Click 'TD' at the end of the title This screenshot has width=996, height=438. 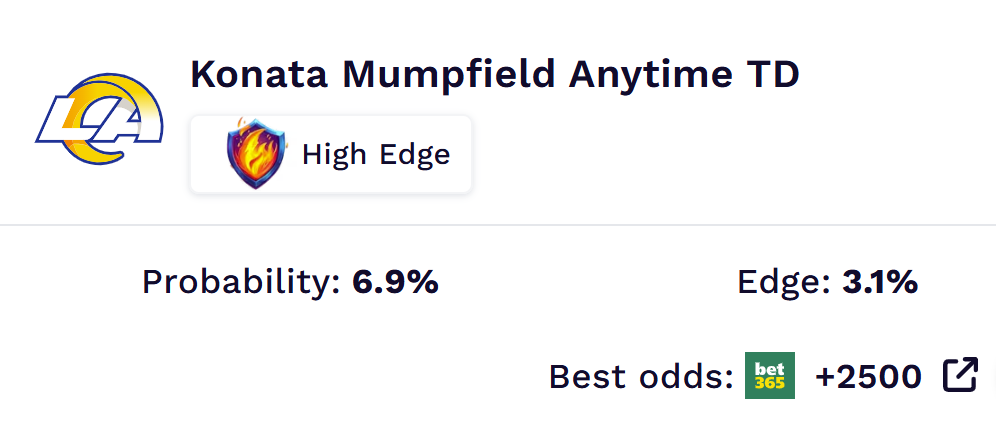pyautogui.click(x=775, y=76)
